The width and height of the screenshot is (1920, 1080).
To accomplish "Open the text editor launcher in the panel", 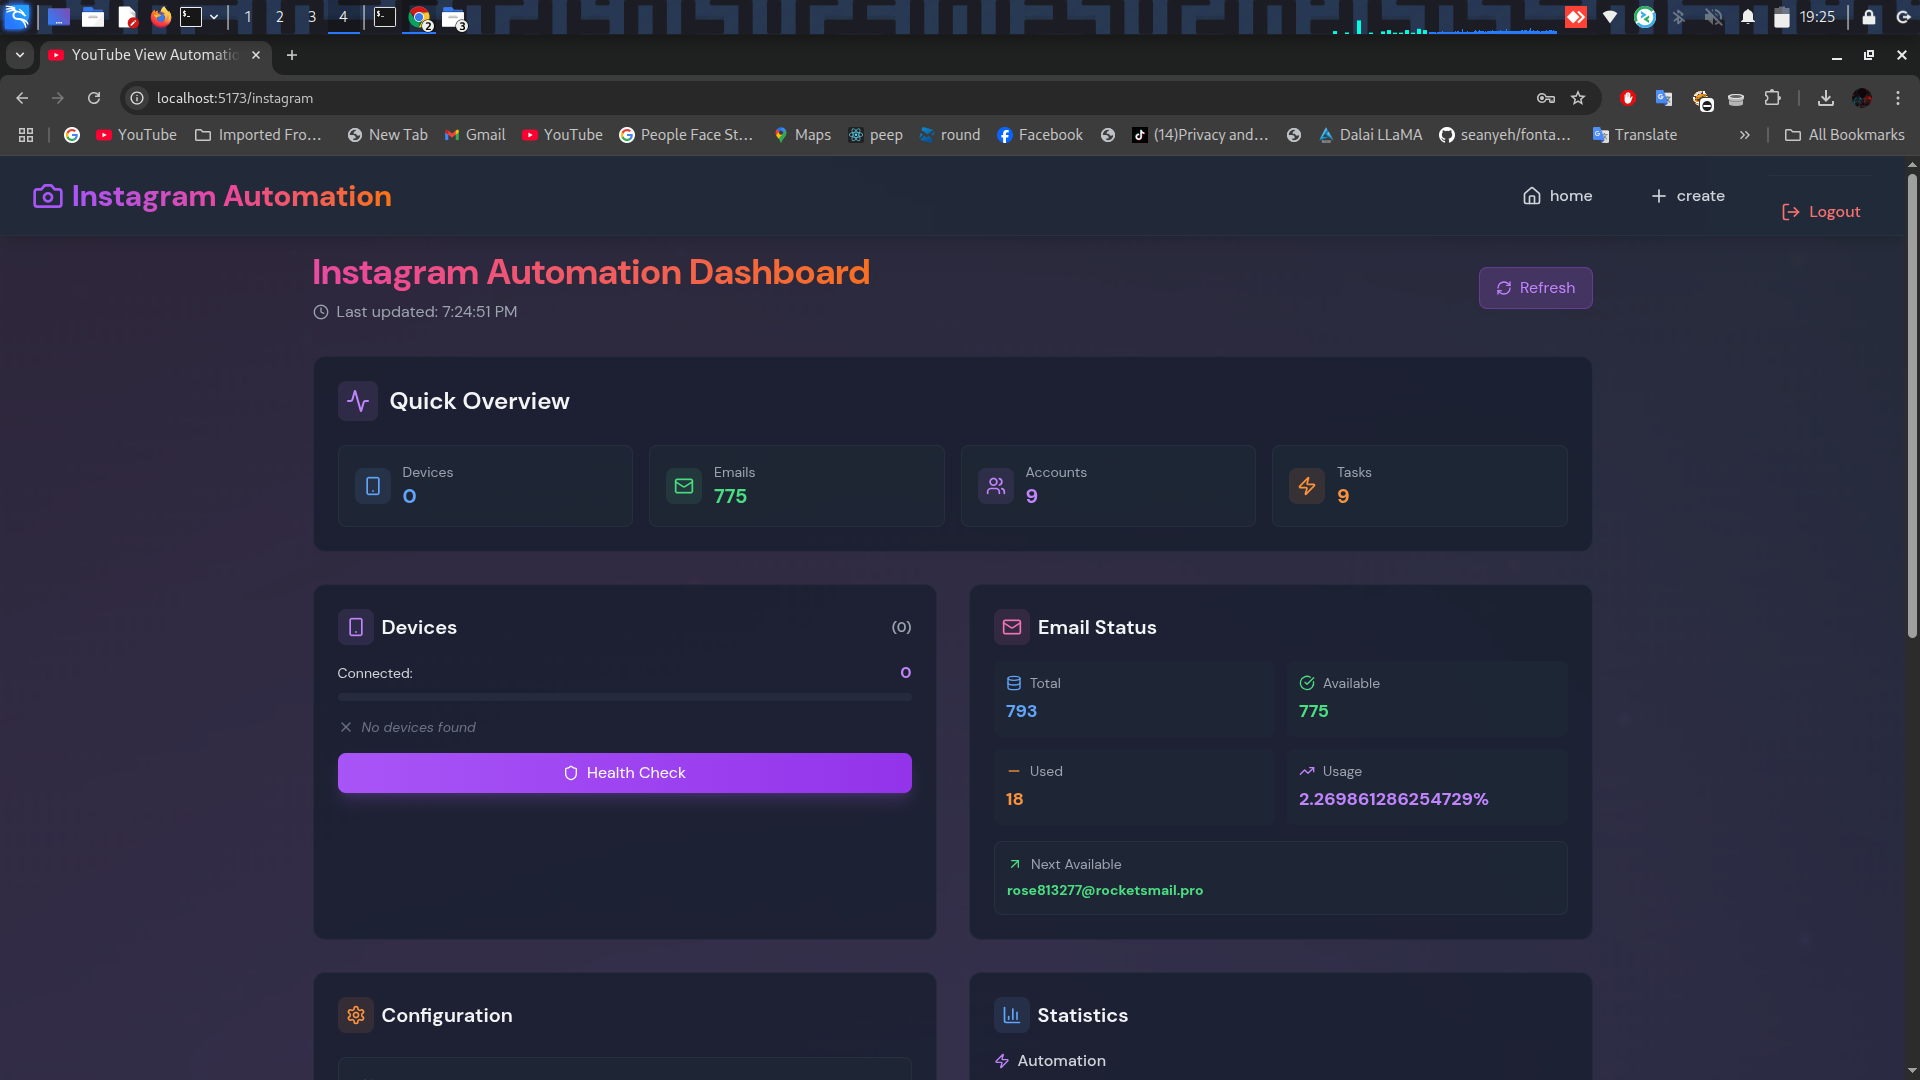I will [x=127, y=17].
